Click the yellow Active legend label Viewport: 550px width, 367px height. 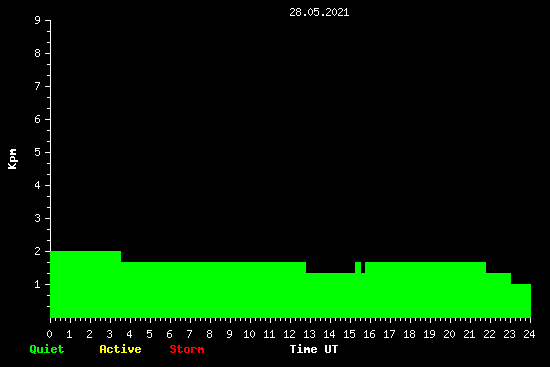pos(120,349)
